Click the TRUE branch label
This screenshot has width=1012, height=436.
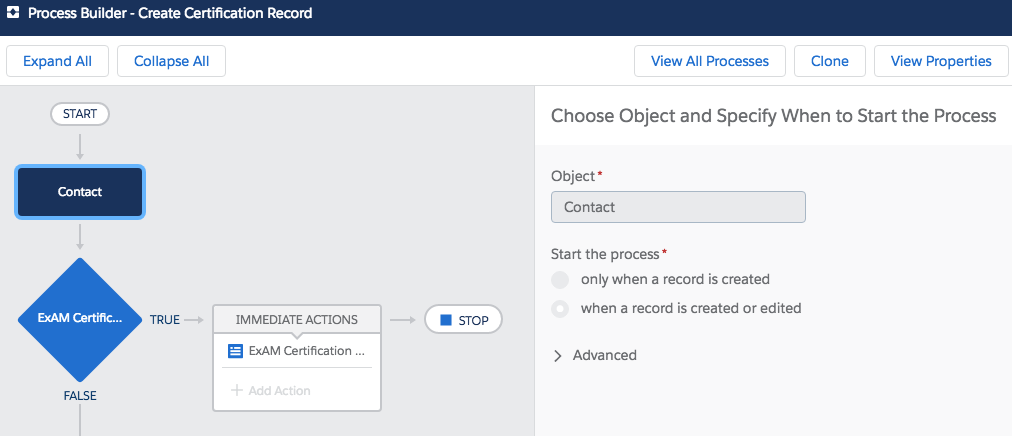tap(165, 320)
